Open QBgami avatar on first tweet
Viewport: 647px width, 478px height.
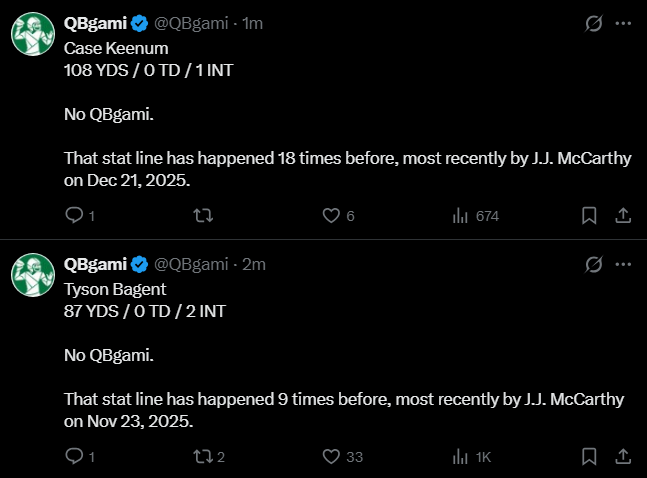(33, 34)
